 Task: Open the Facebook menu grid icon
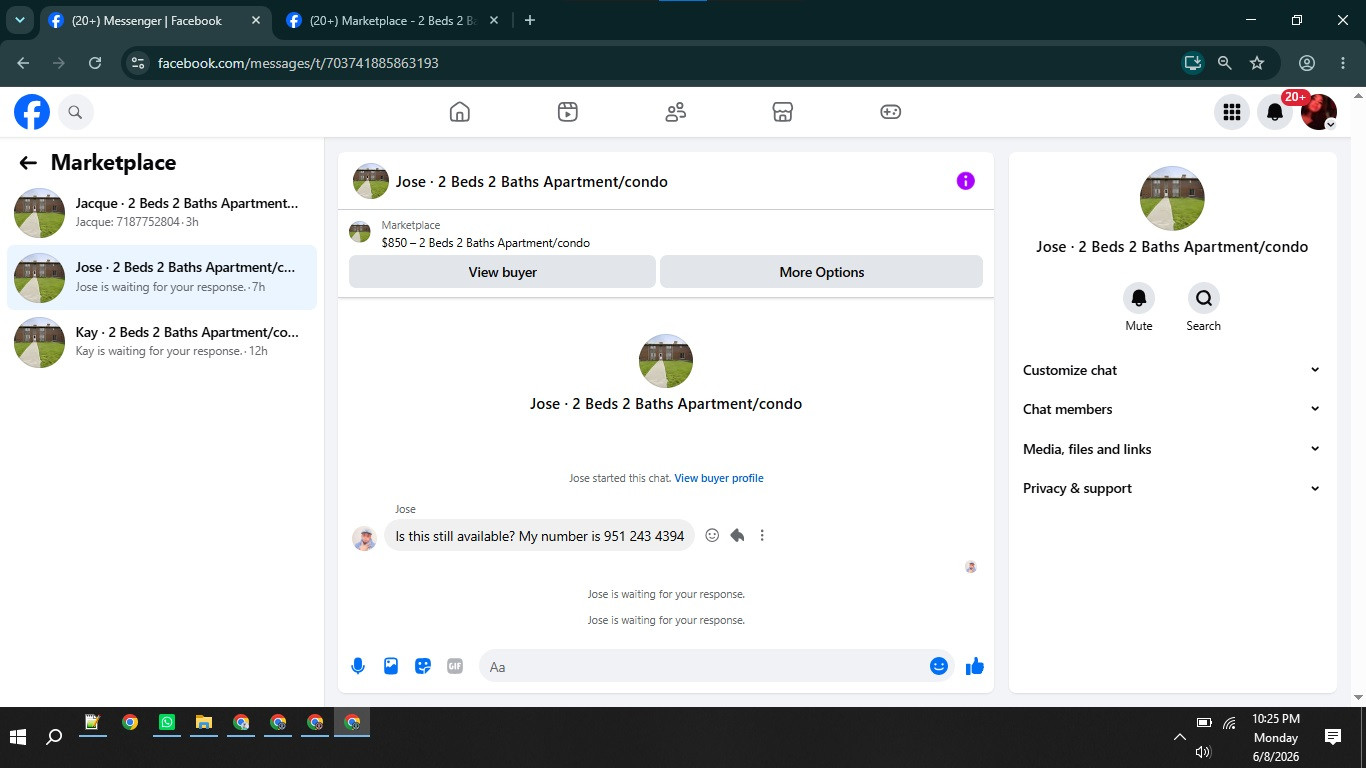point(1232,112)
